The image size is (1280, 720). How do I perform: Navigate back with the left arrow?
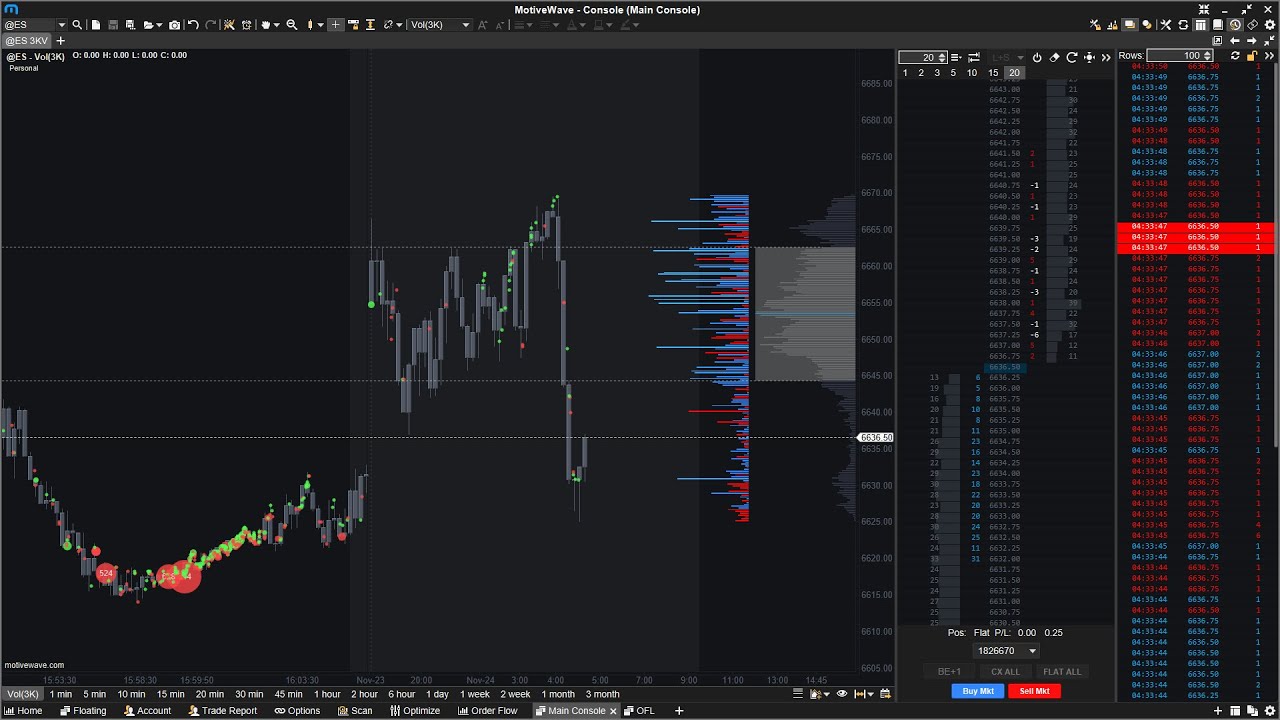(x=1235, y=41)
